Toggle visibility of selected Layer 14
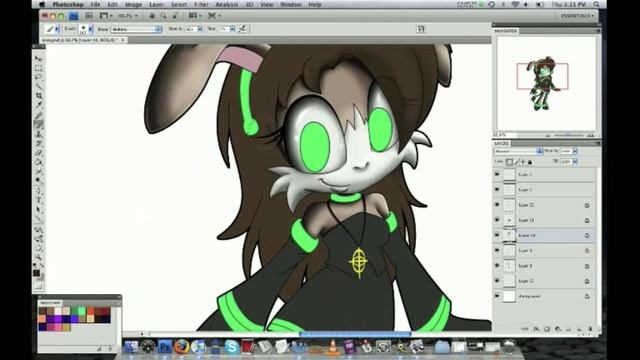Viewport: 640px width, 360px height. click(497, 235)
